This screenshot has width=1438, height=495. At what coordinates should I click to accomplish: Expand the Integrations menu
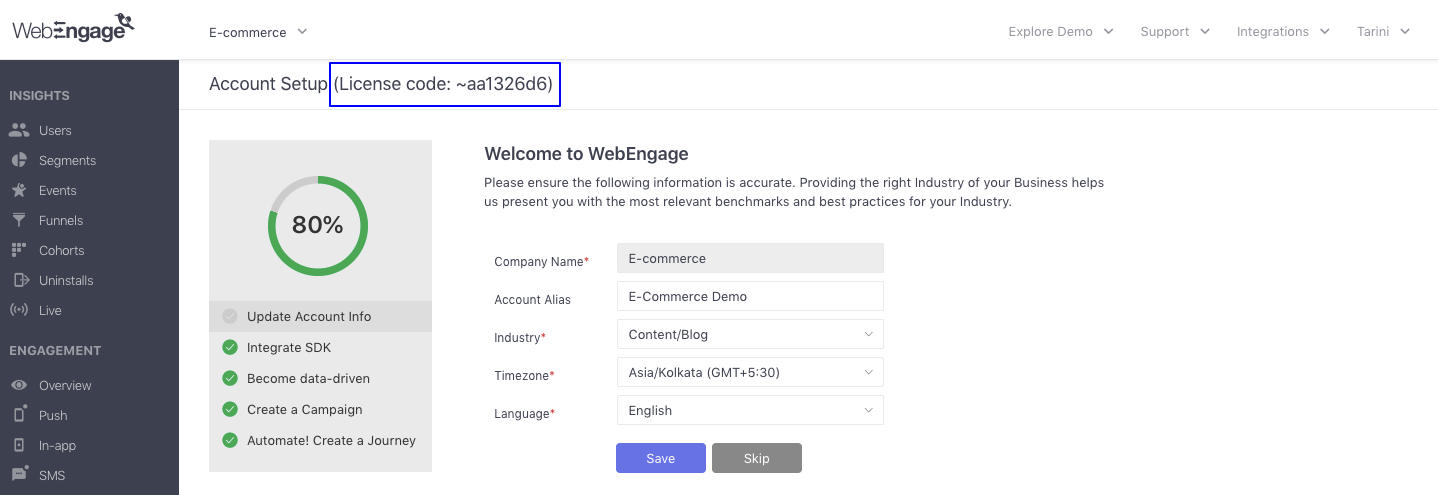(1283, 32)
